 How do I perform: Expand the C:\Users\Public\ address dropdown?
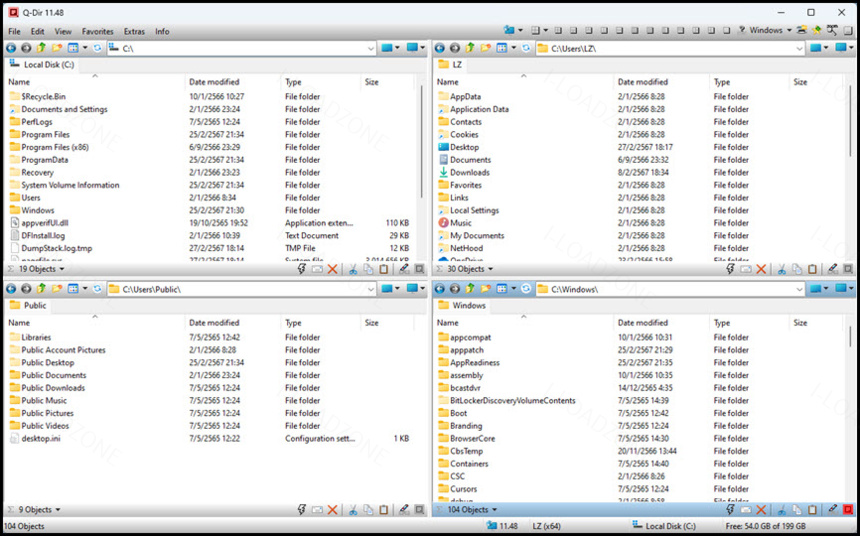tap(371, 289)
